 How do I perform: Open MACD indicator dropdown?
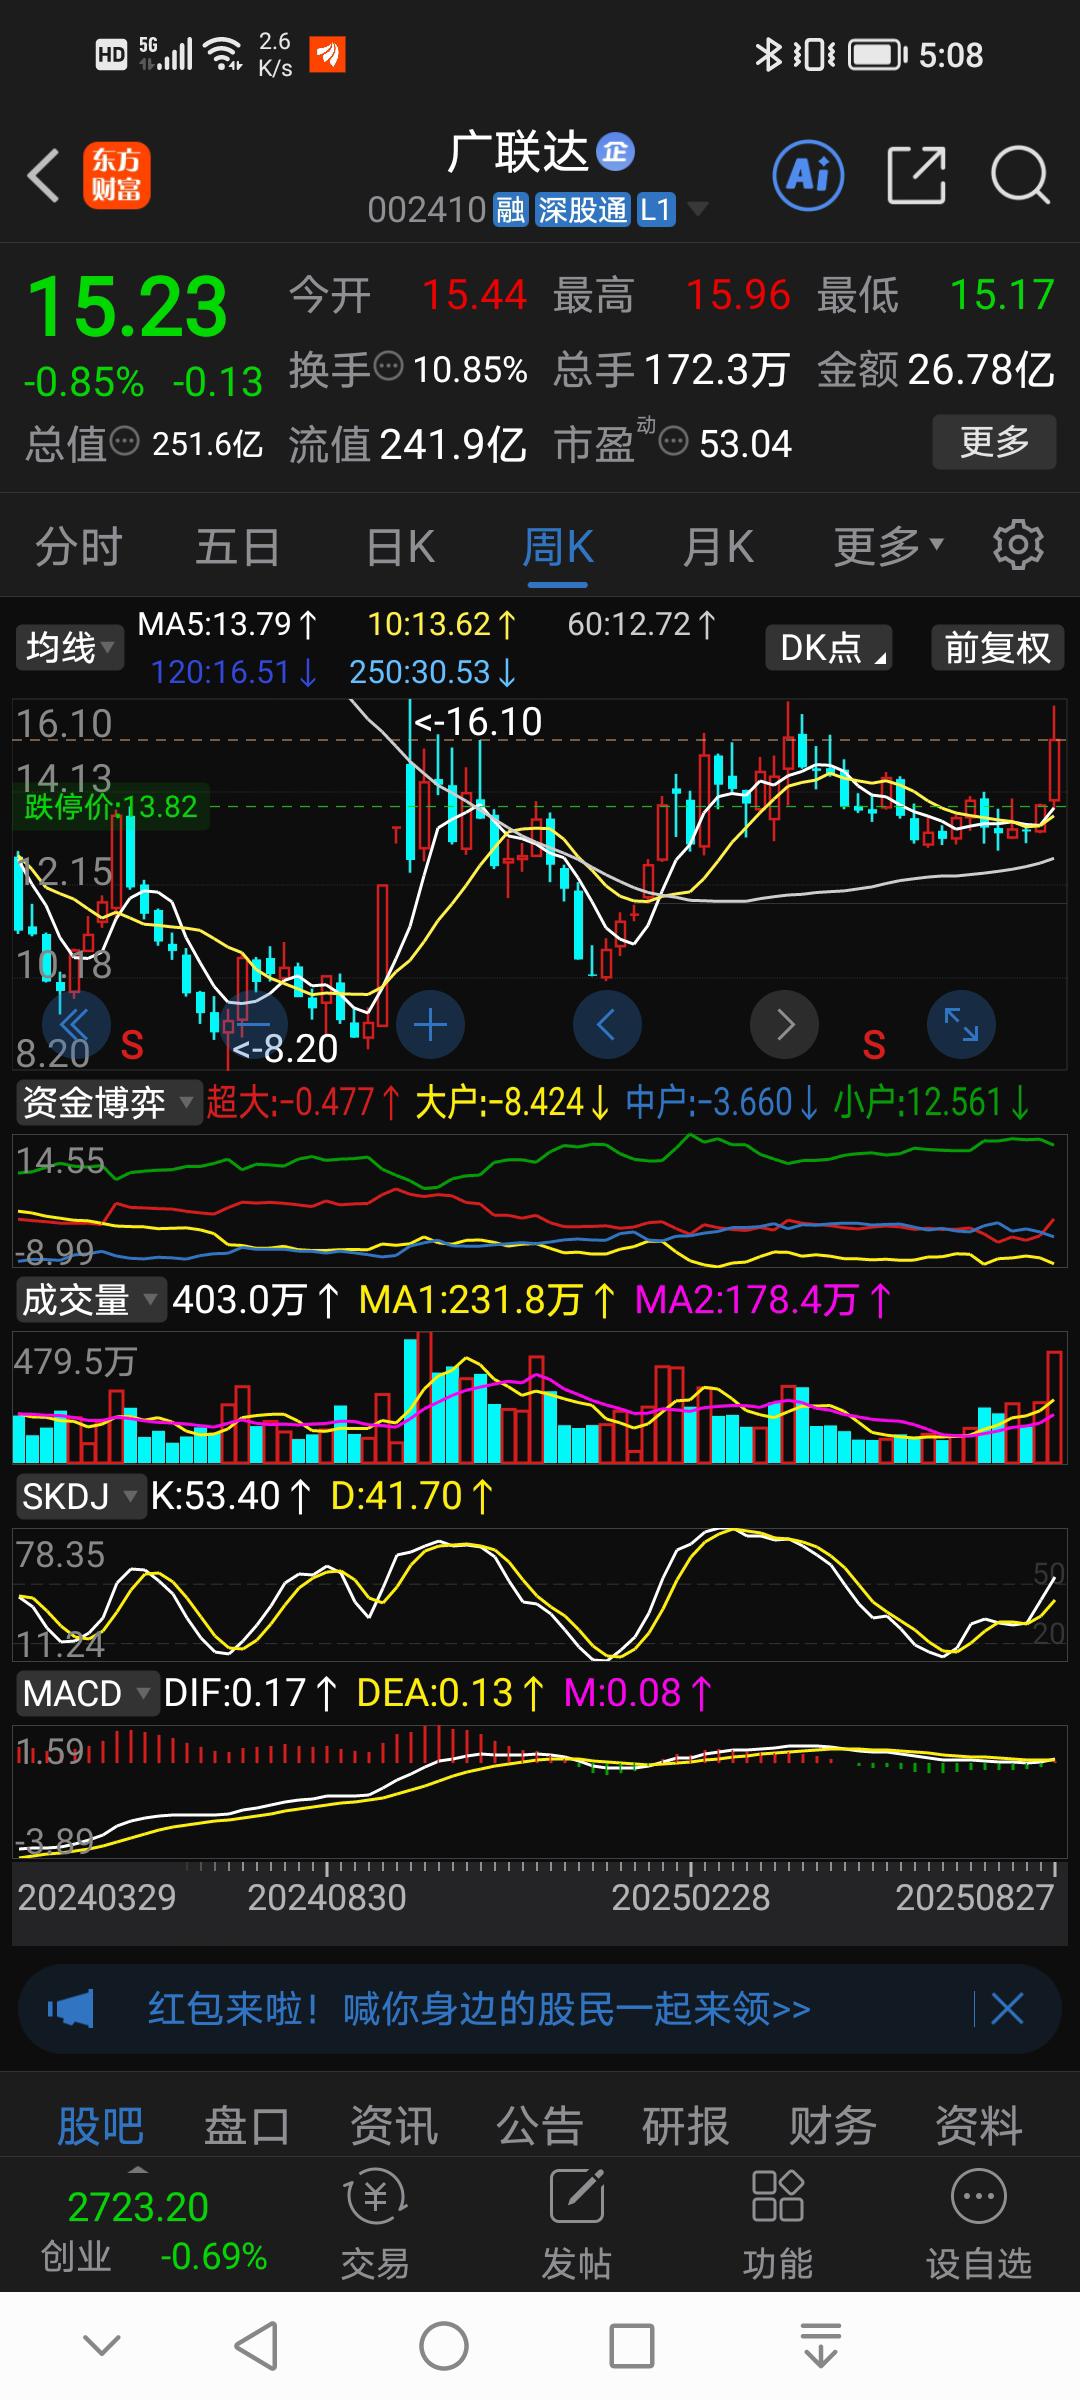tap(87, 1694)
